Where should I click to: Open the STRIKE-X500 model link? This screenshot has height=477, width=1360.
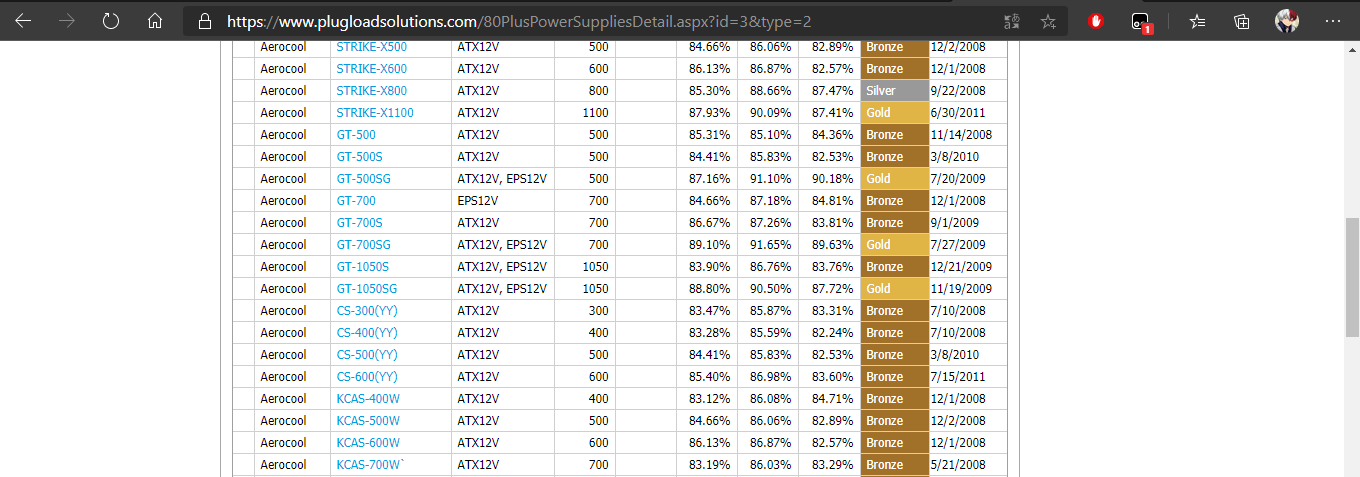click(371, 47)
